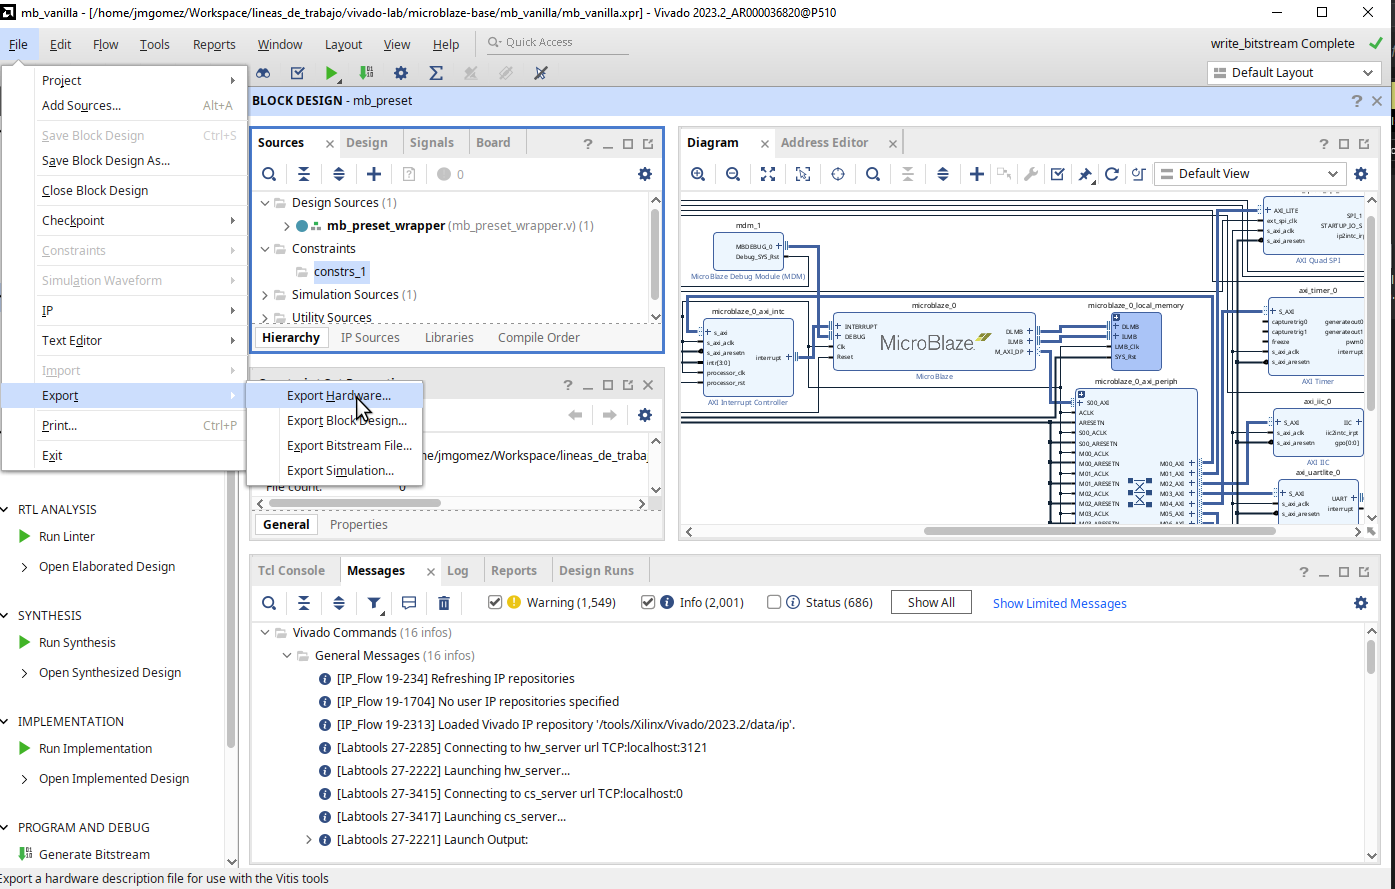Expand Open Synthesized Design in Flow Navigator

[24, 673]
